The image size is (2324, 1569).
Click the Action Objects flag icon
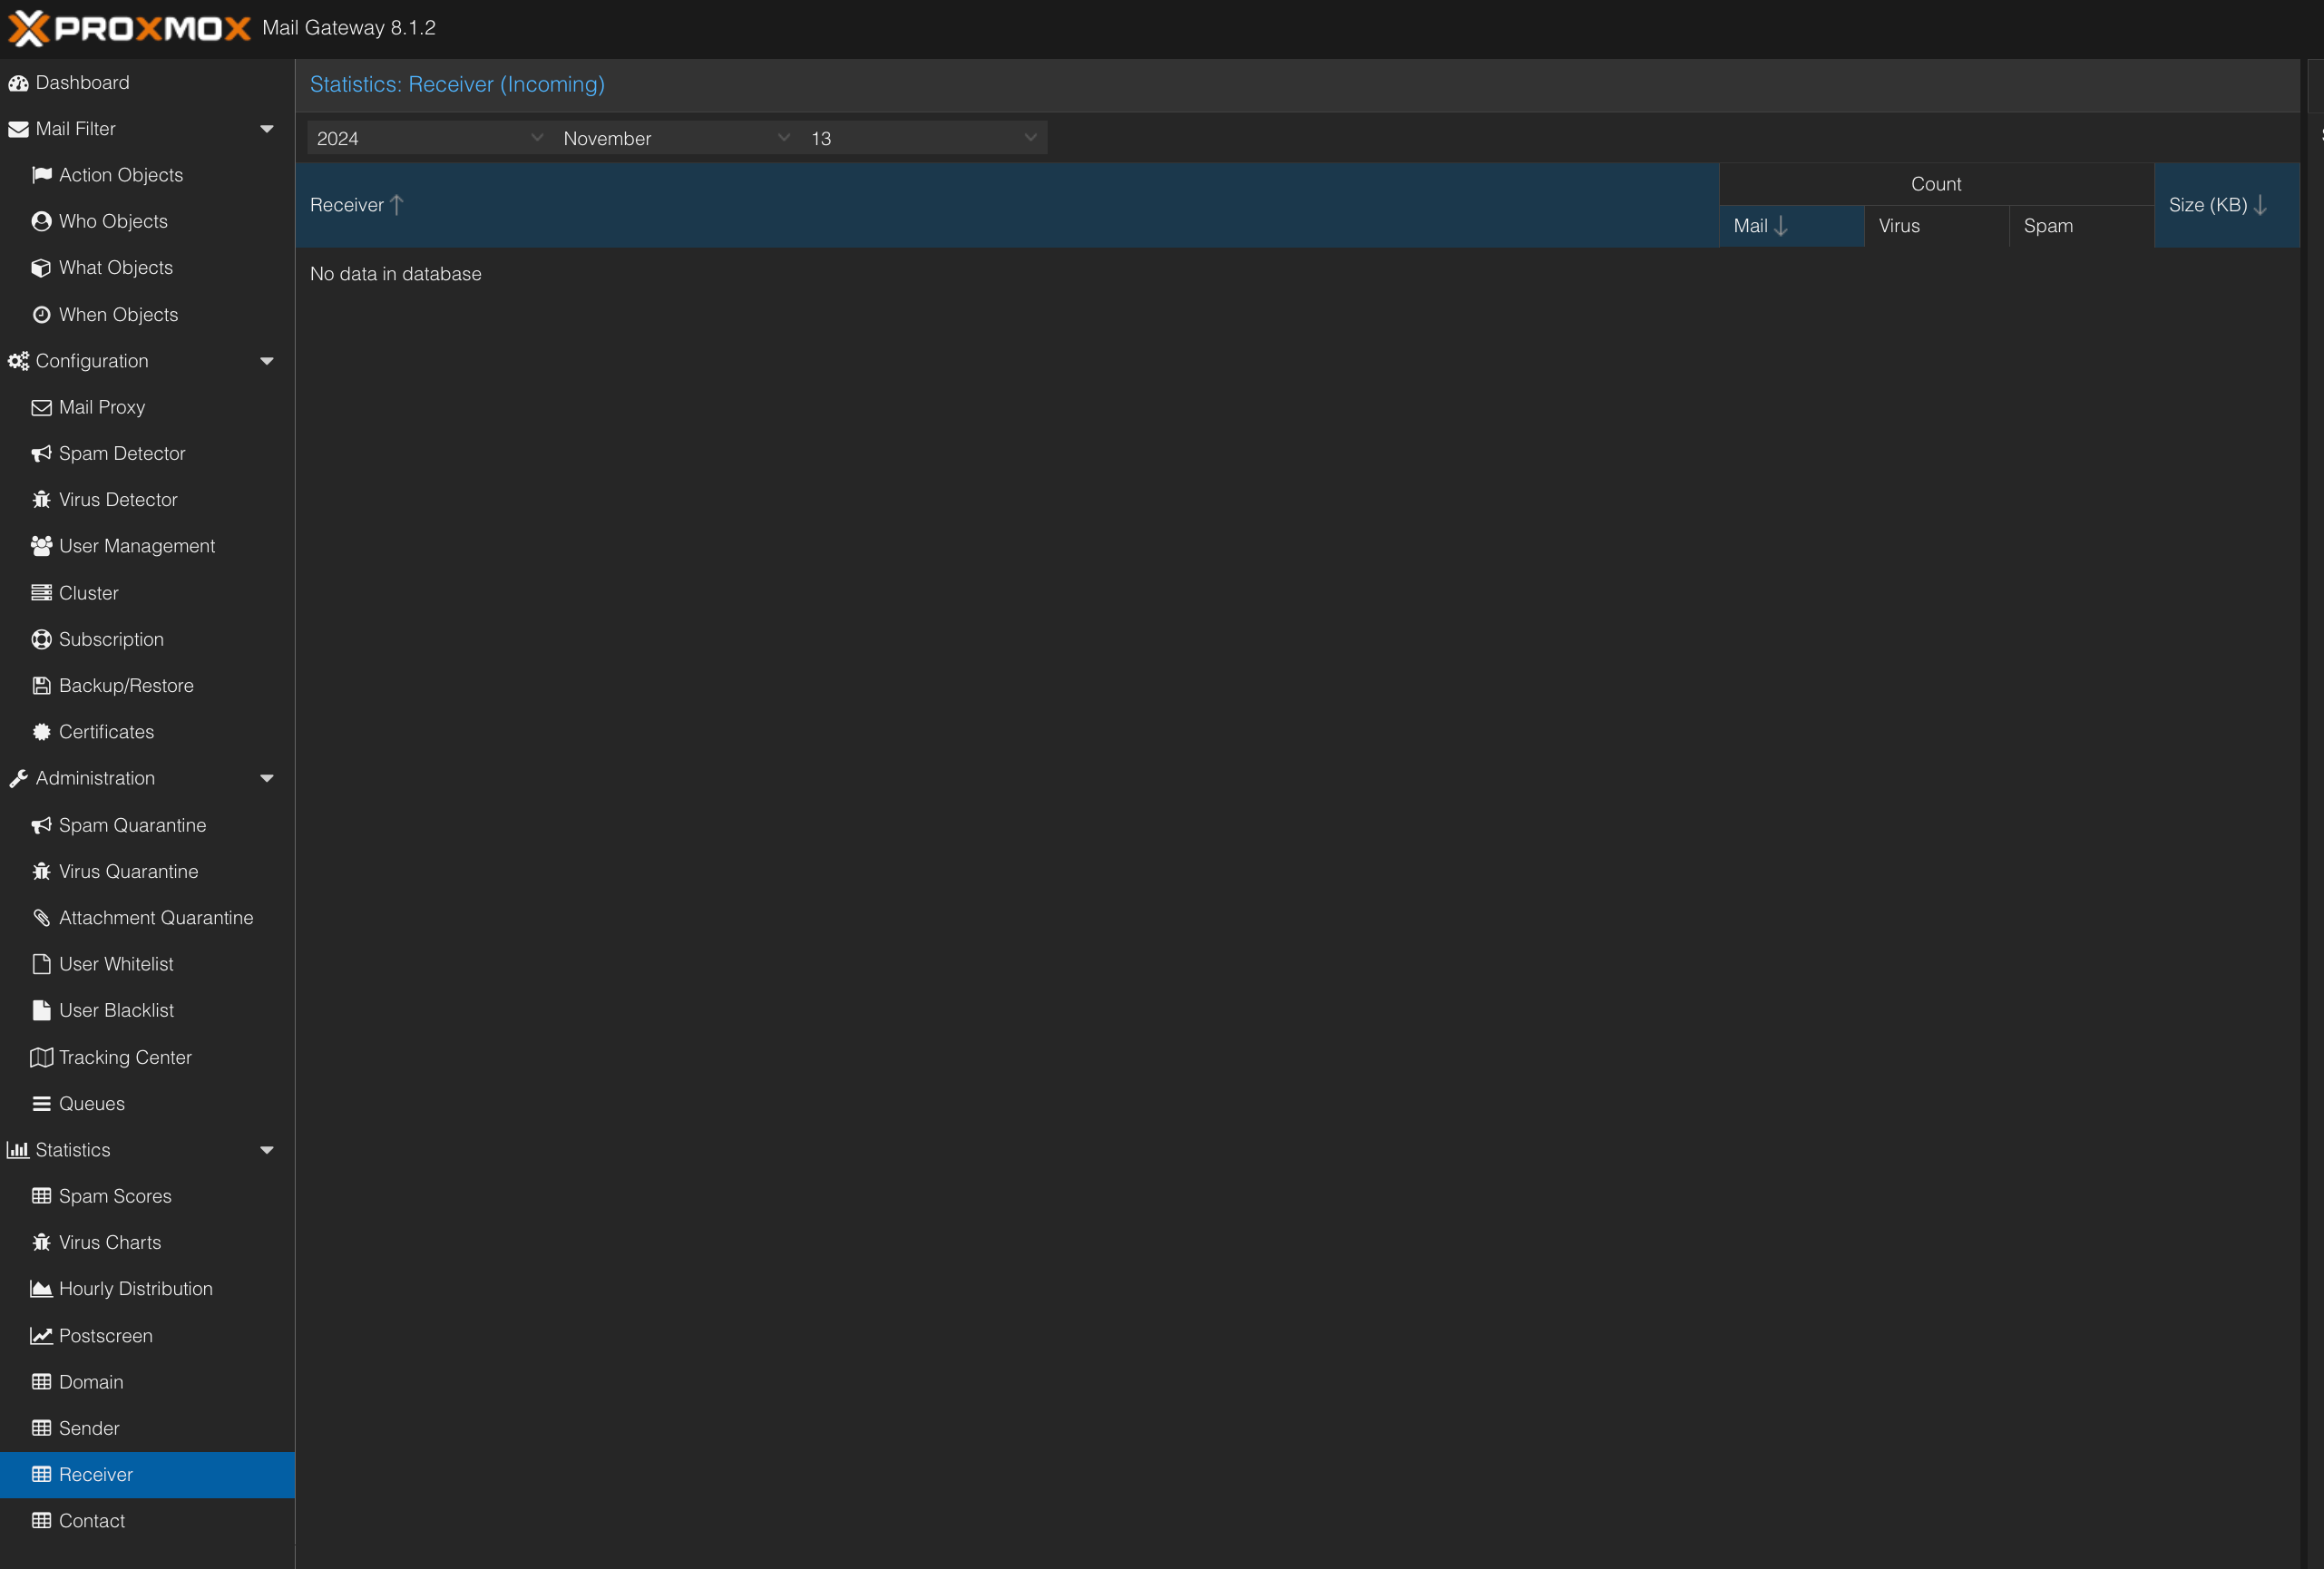pos(41,175)
